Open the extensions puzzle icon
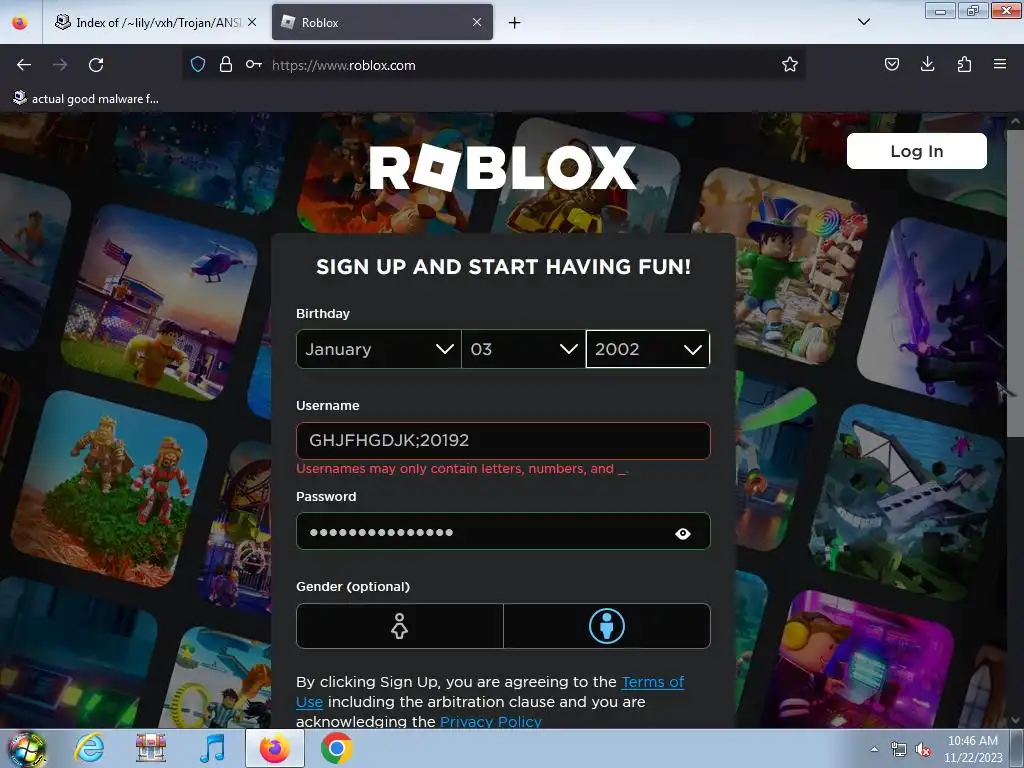1024x768 pixels. point(964,65)
